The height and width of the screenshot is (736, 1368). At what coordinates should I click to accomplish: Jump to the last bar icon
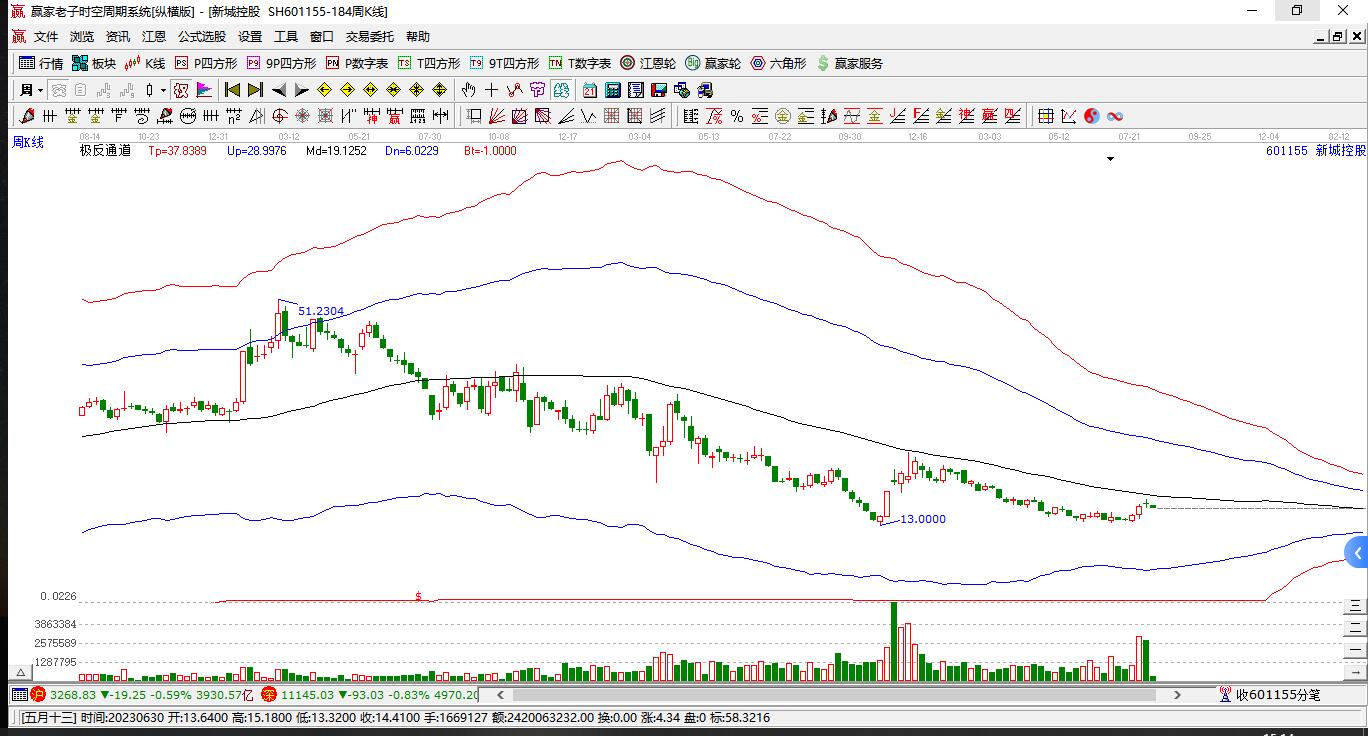pyautogui.click(x=255, y=90)
